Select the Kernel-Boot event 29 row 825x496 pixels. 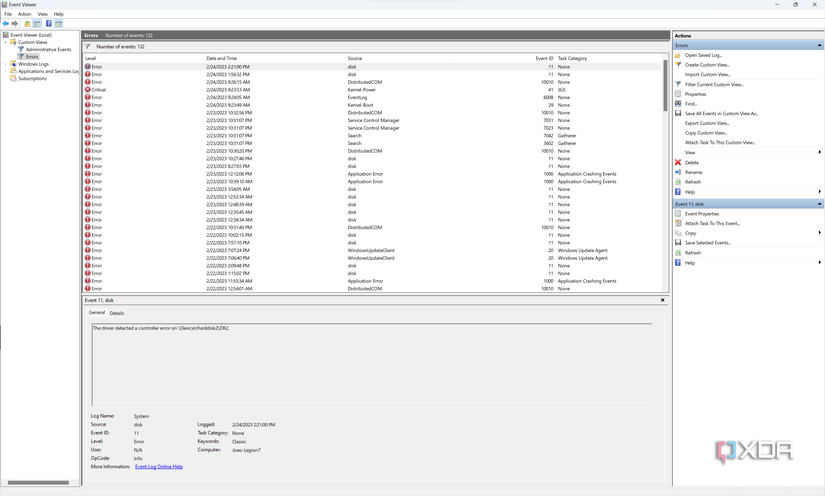[372, 105]
